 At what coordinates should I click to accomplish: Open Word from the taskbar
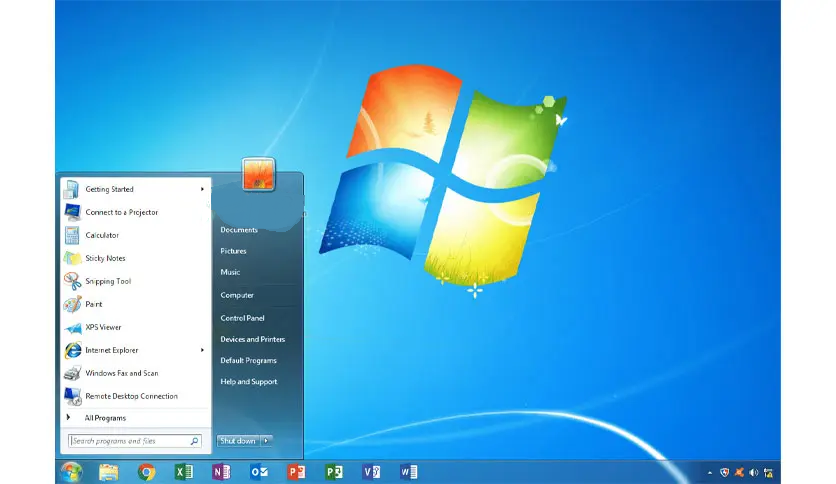pyautogui.click(x=408, y=471)
